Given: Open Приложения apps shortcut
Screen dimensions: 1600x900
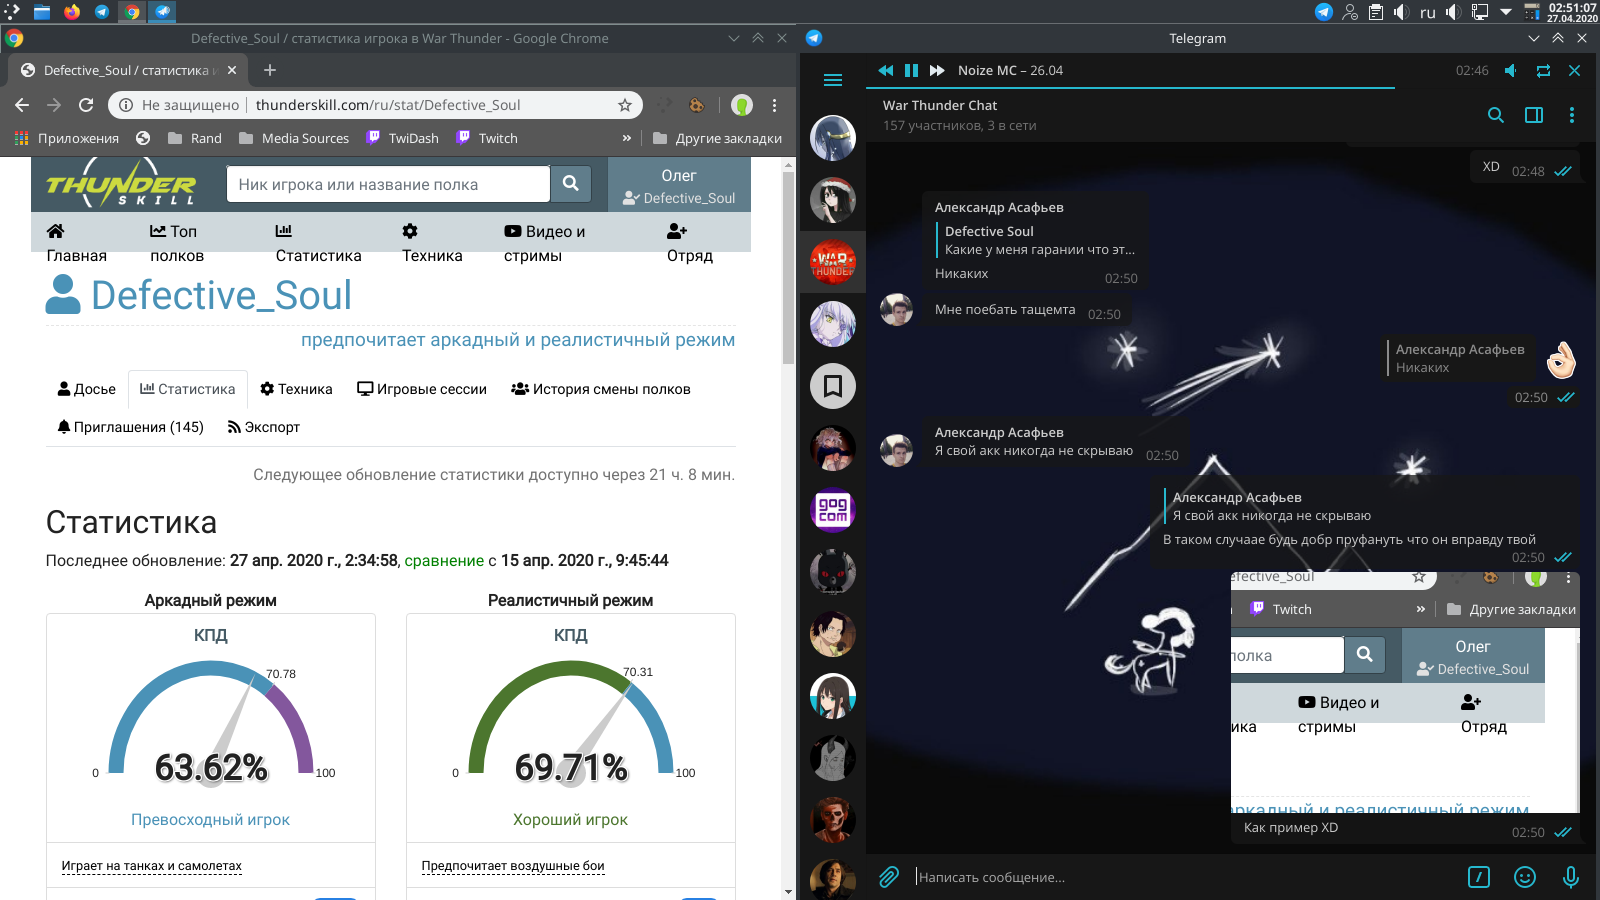Looking at the screenshot, I should pos(67,138).
